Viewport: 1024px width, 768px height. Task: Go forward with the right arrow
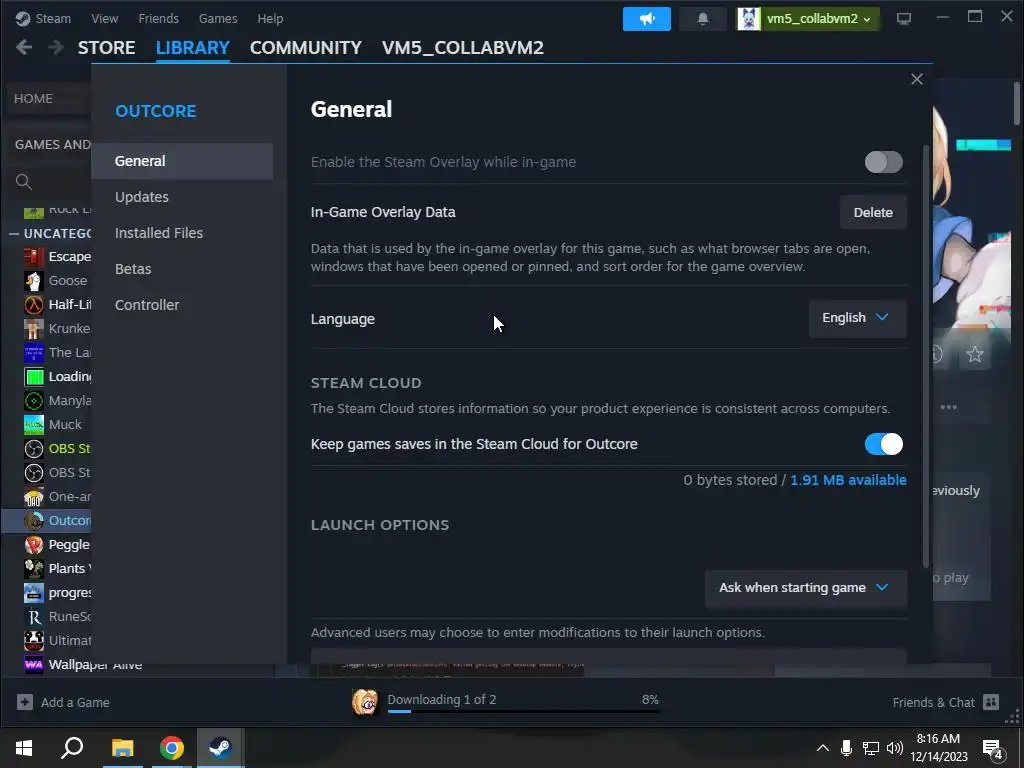[x=56, y=47]
